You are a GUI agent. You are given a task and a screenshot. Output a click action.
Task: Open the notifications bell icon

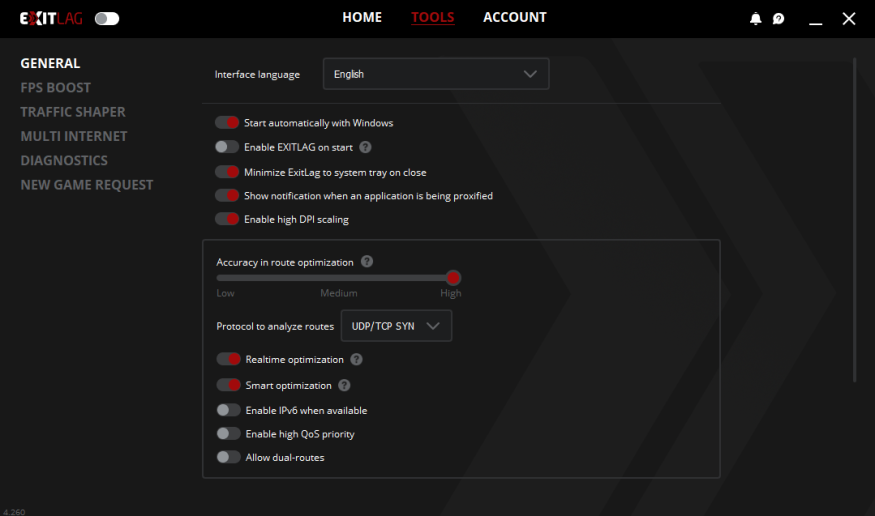pos(756,19)
